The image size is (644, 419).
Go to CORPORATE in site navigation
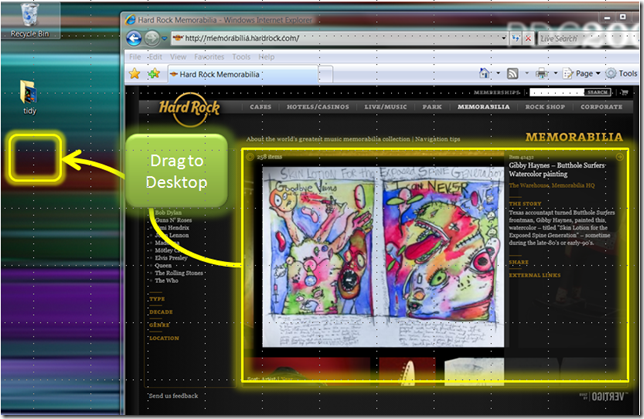point(601,107)
